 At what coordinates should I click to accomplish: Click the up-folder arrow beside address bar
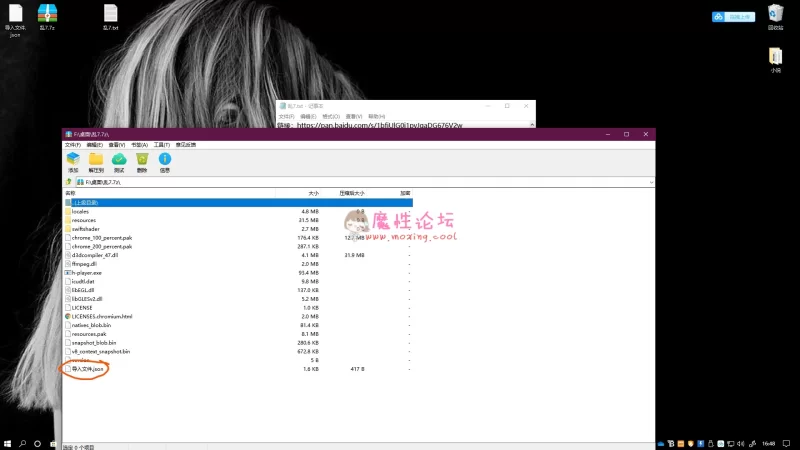click(69, 182)
